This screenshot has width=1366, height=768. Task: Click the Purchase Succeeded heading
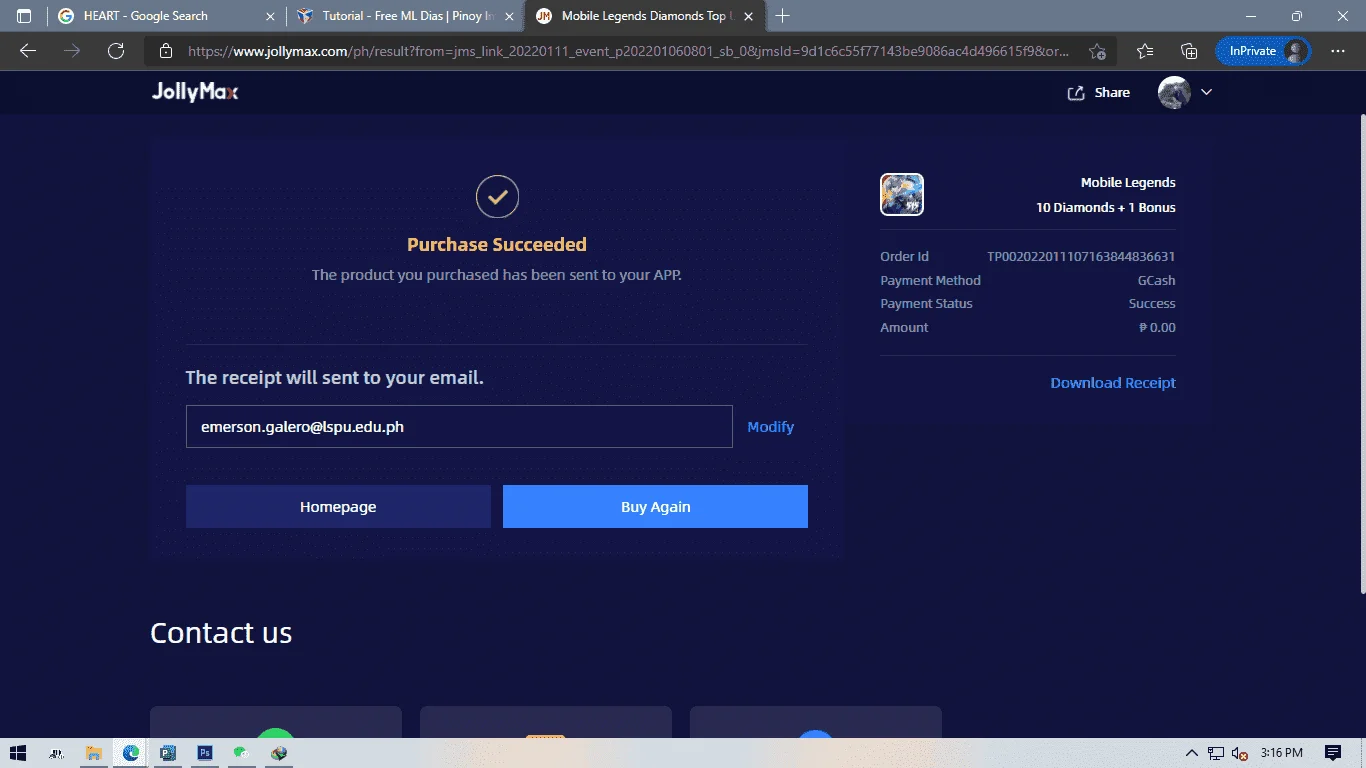[497, 244]
